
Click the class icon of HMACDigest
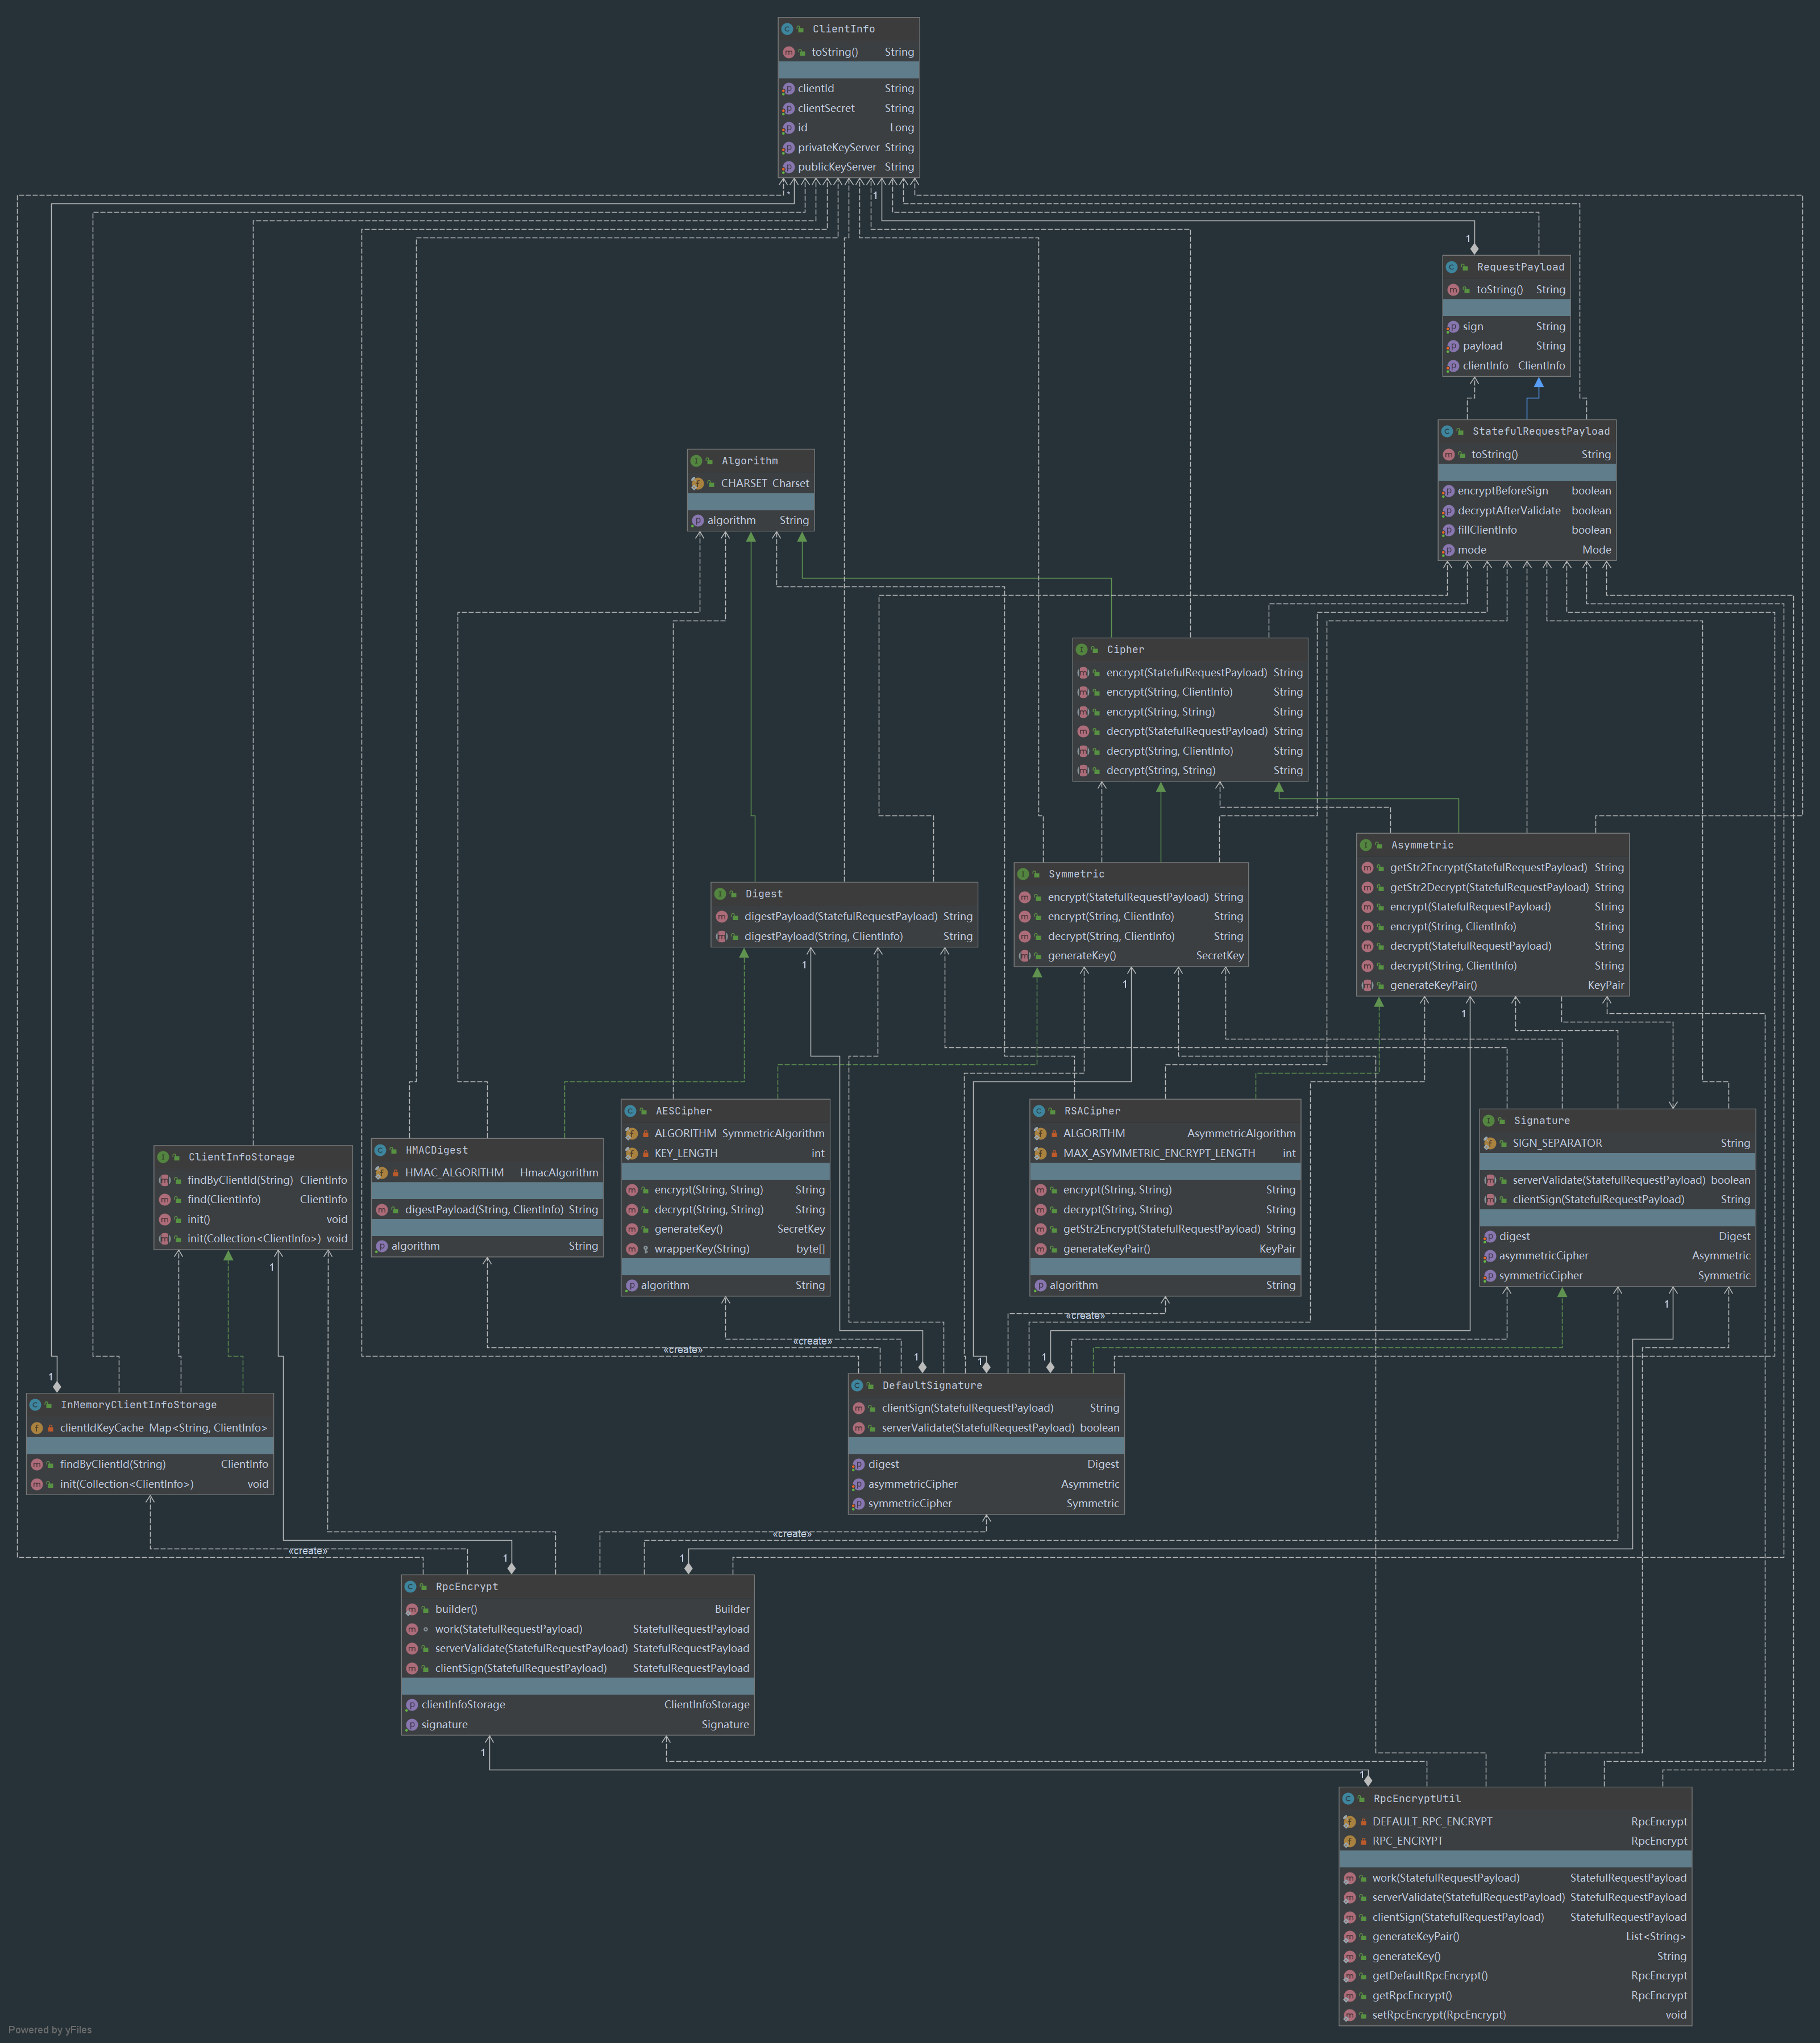pyautogui.click(x=380, y=1151)
